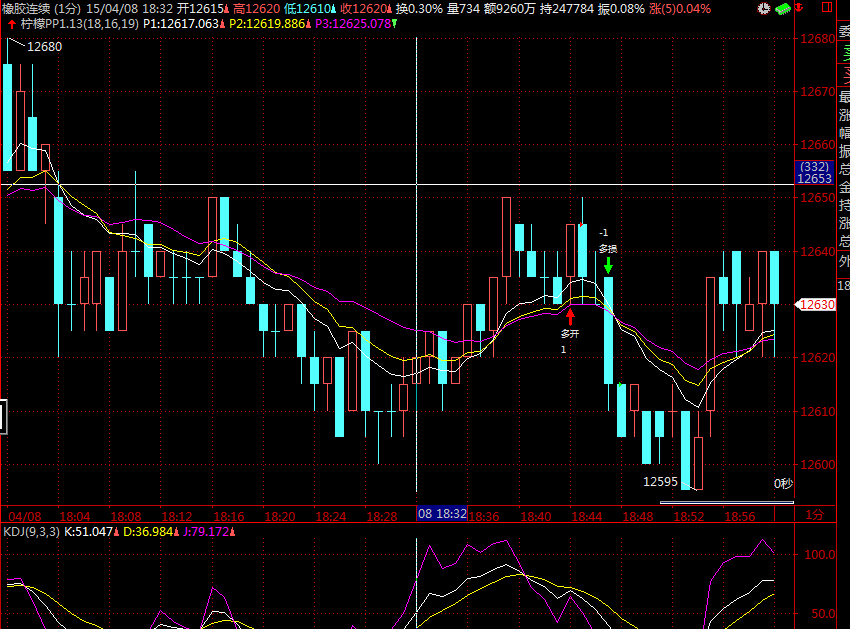This screenshot has height=629, width=850.
Task: Open the (1分) period selector in title
Action: click(x=67, y=8)
